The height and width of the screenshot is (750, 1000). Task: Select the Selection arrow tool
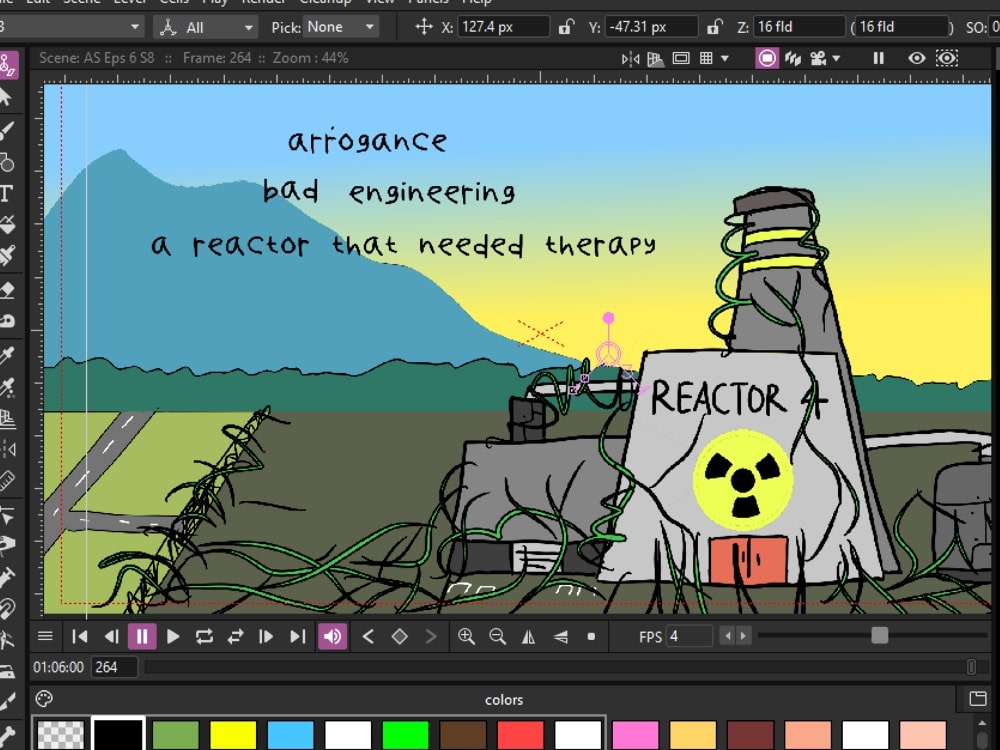tap(5, 98)
